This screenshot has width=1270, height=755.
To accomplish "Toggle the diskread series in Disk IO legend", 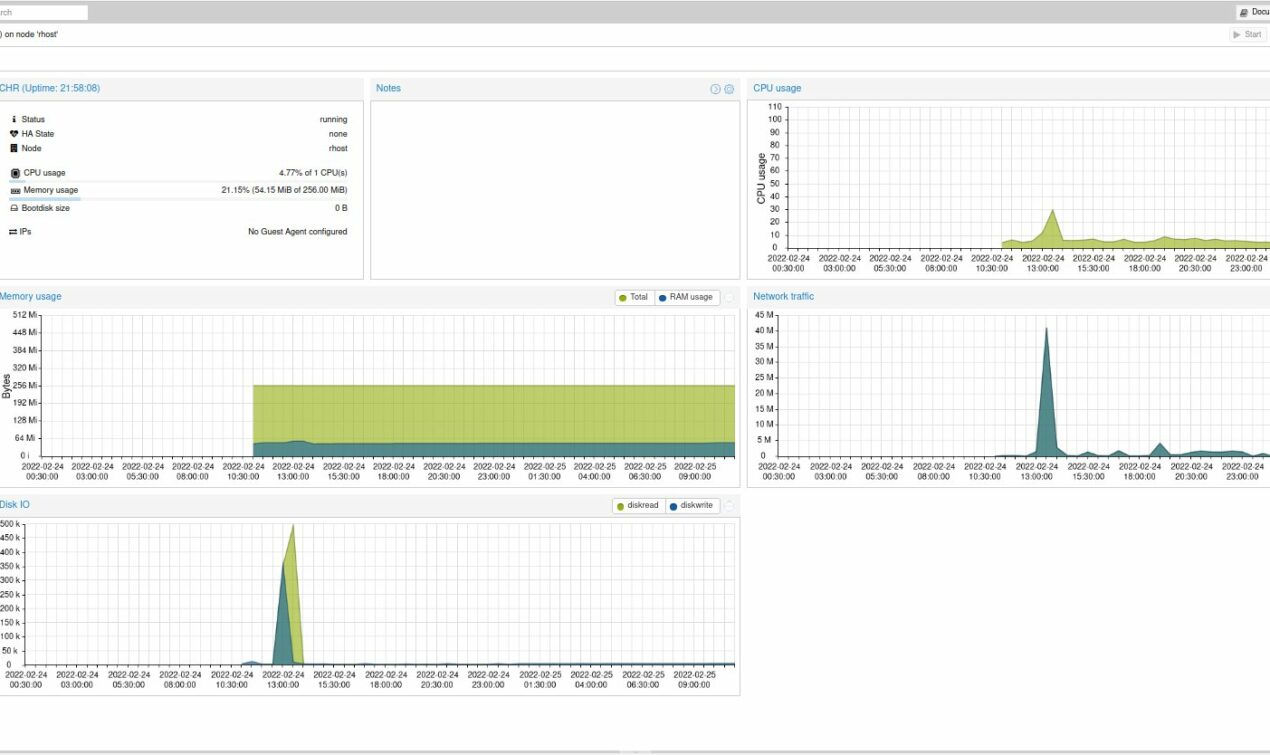I will (638, 506).
